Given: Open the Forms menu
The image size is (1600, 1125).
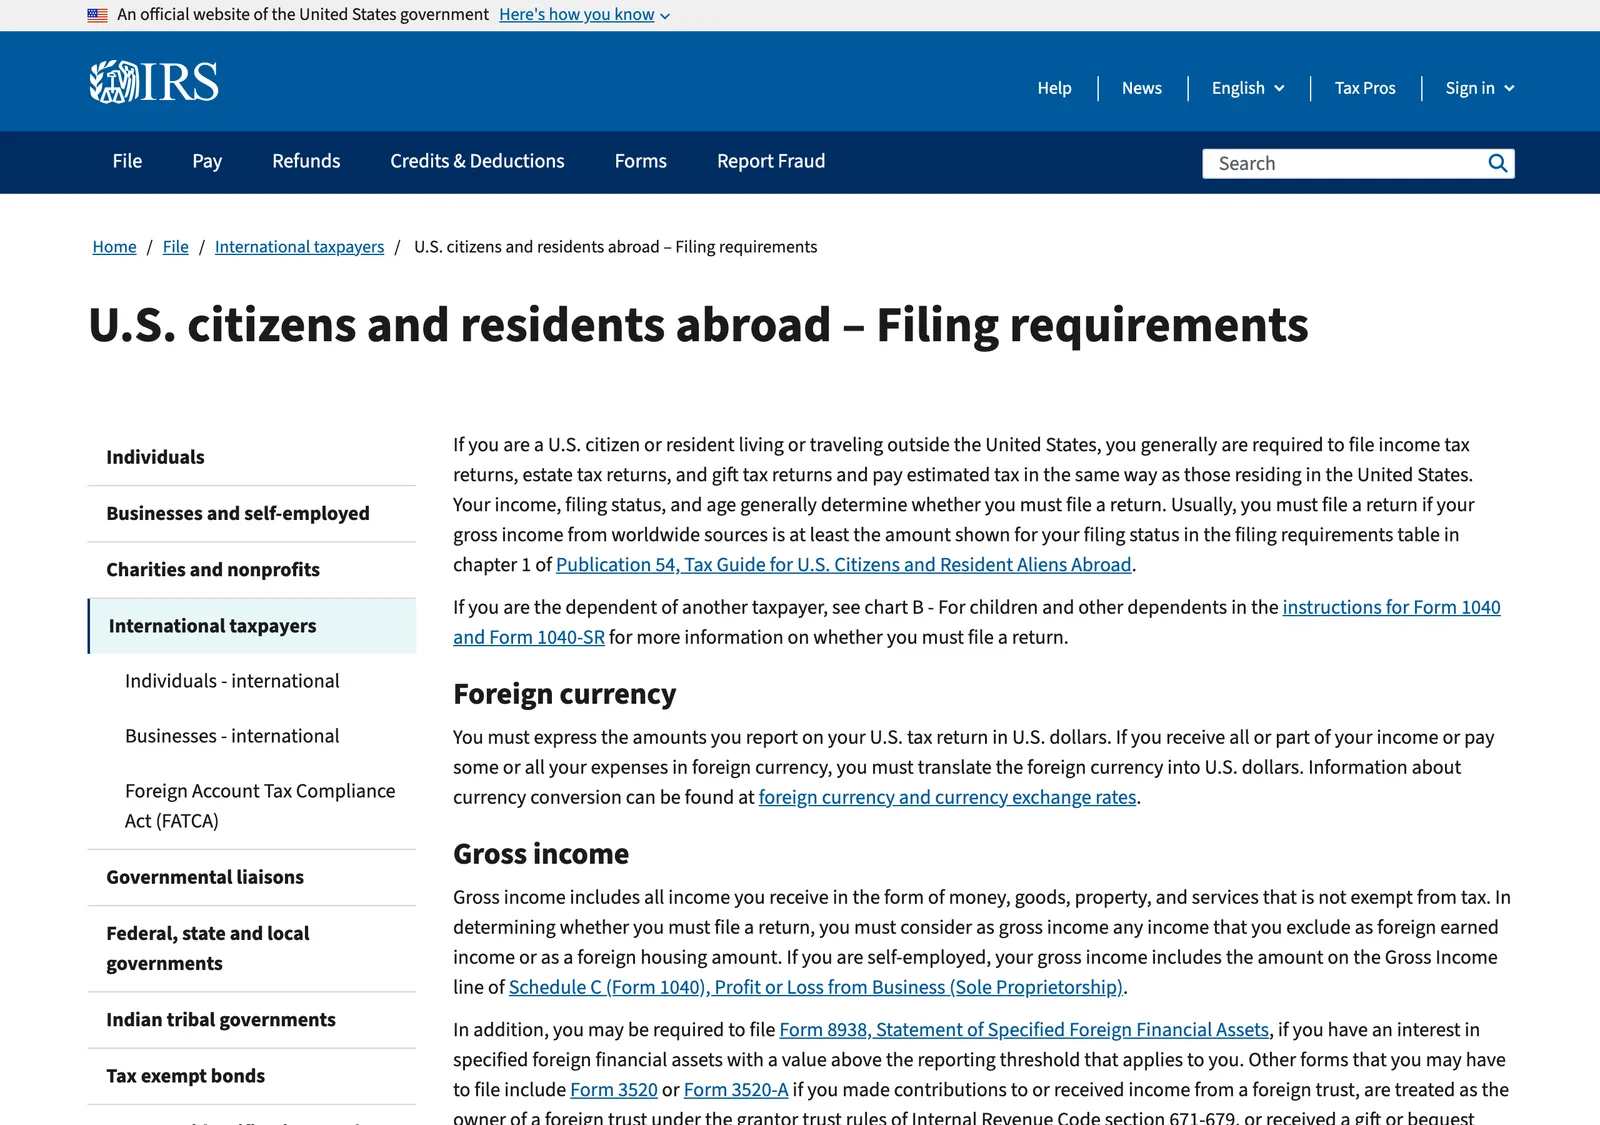Looking at the screenshot, I should pos(641,161).
